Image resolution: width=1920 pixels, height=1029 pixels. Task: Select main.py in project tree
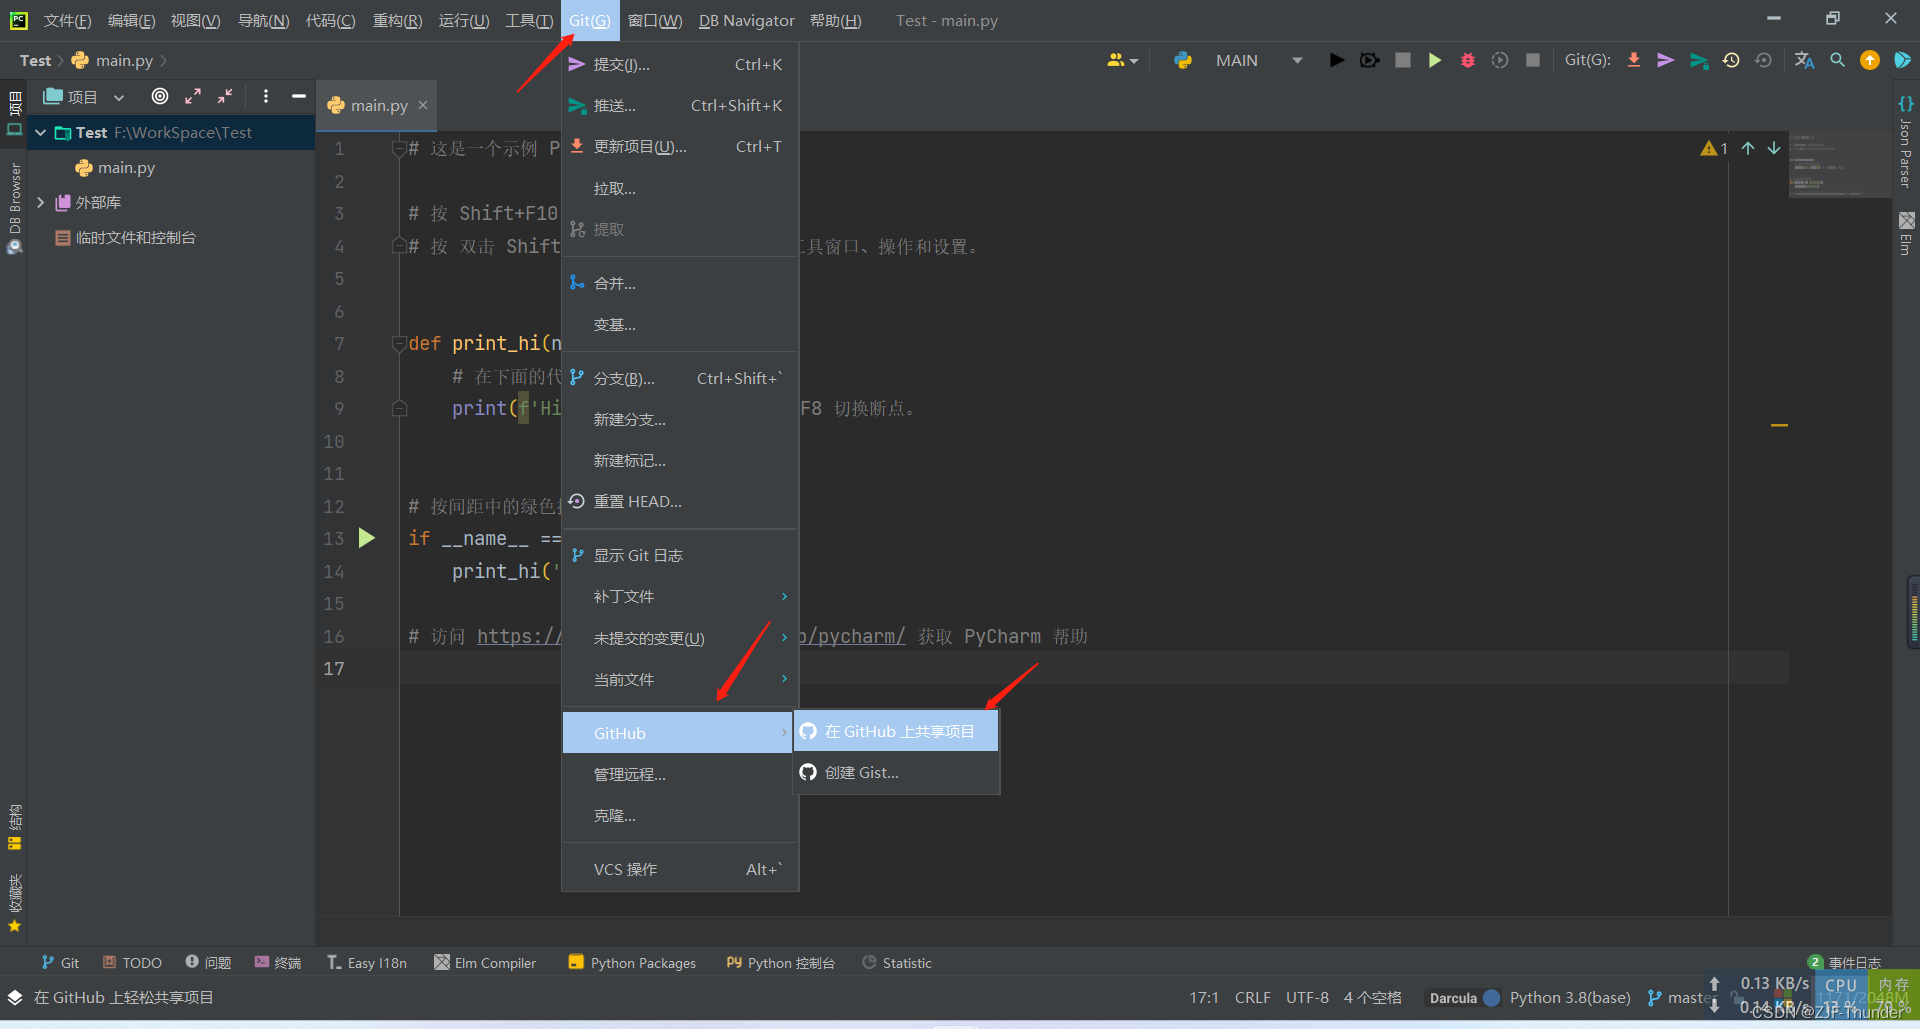coord(126,167)
